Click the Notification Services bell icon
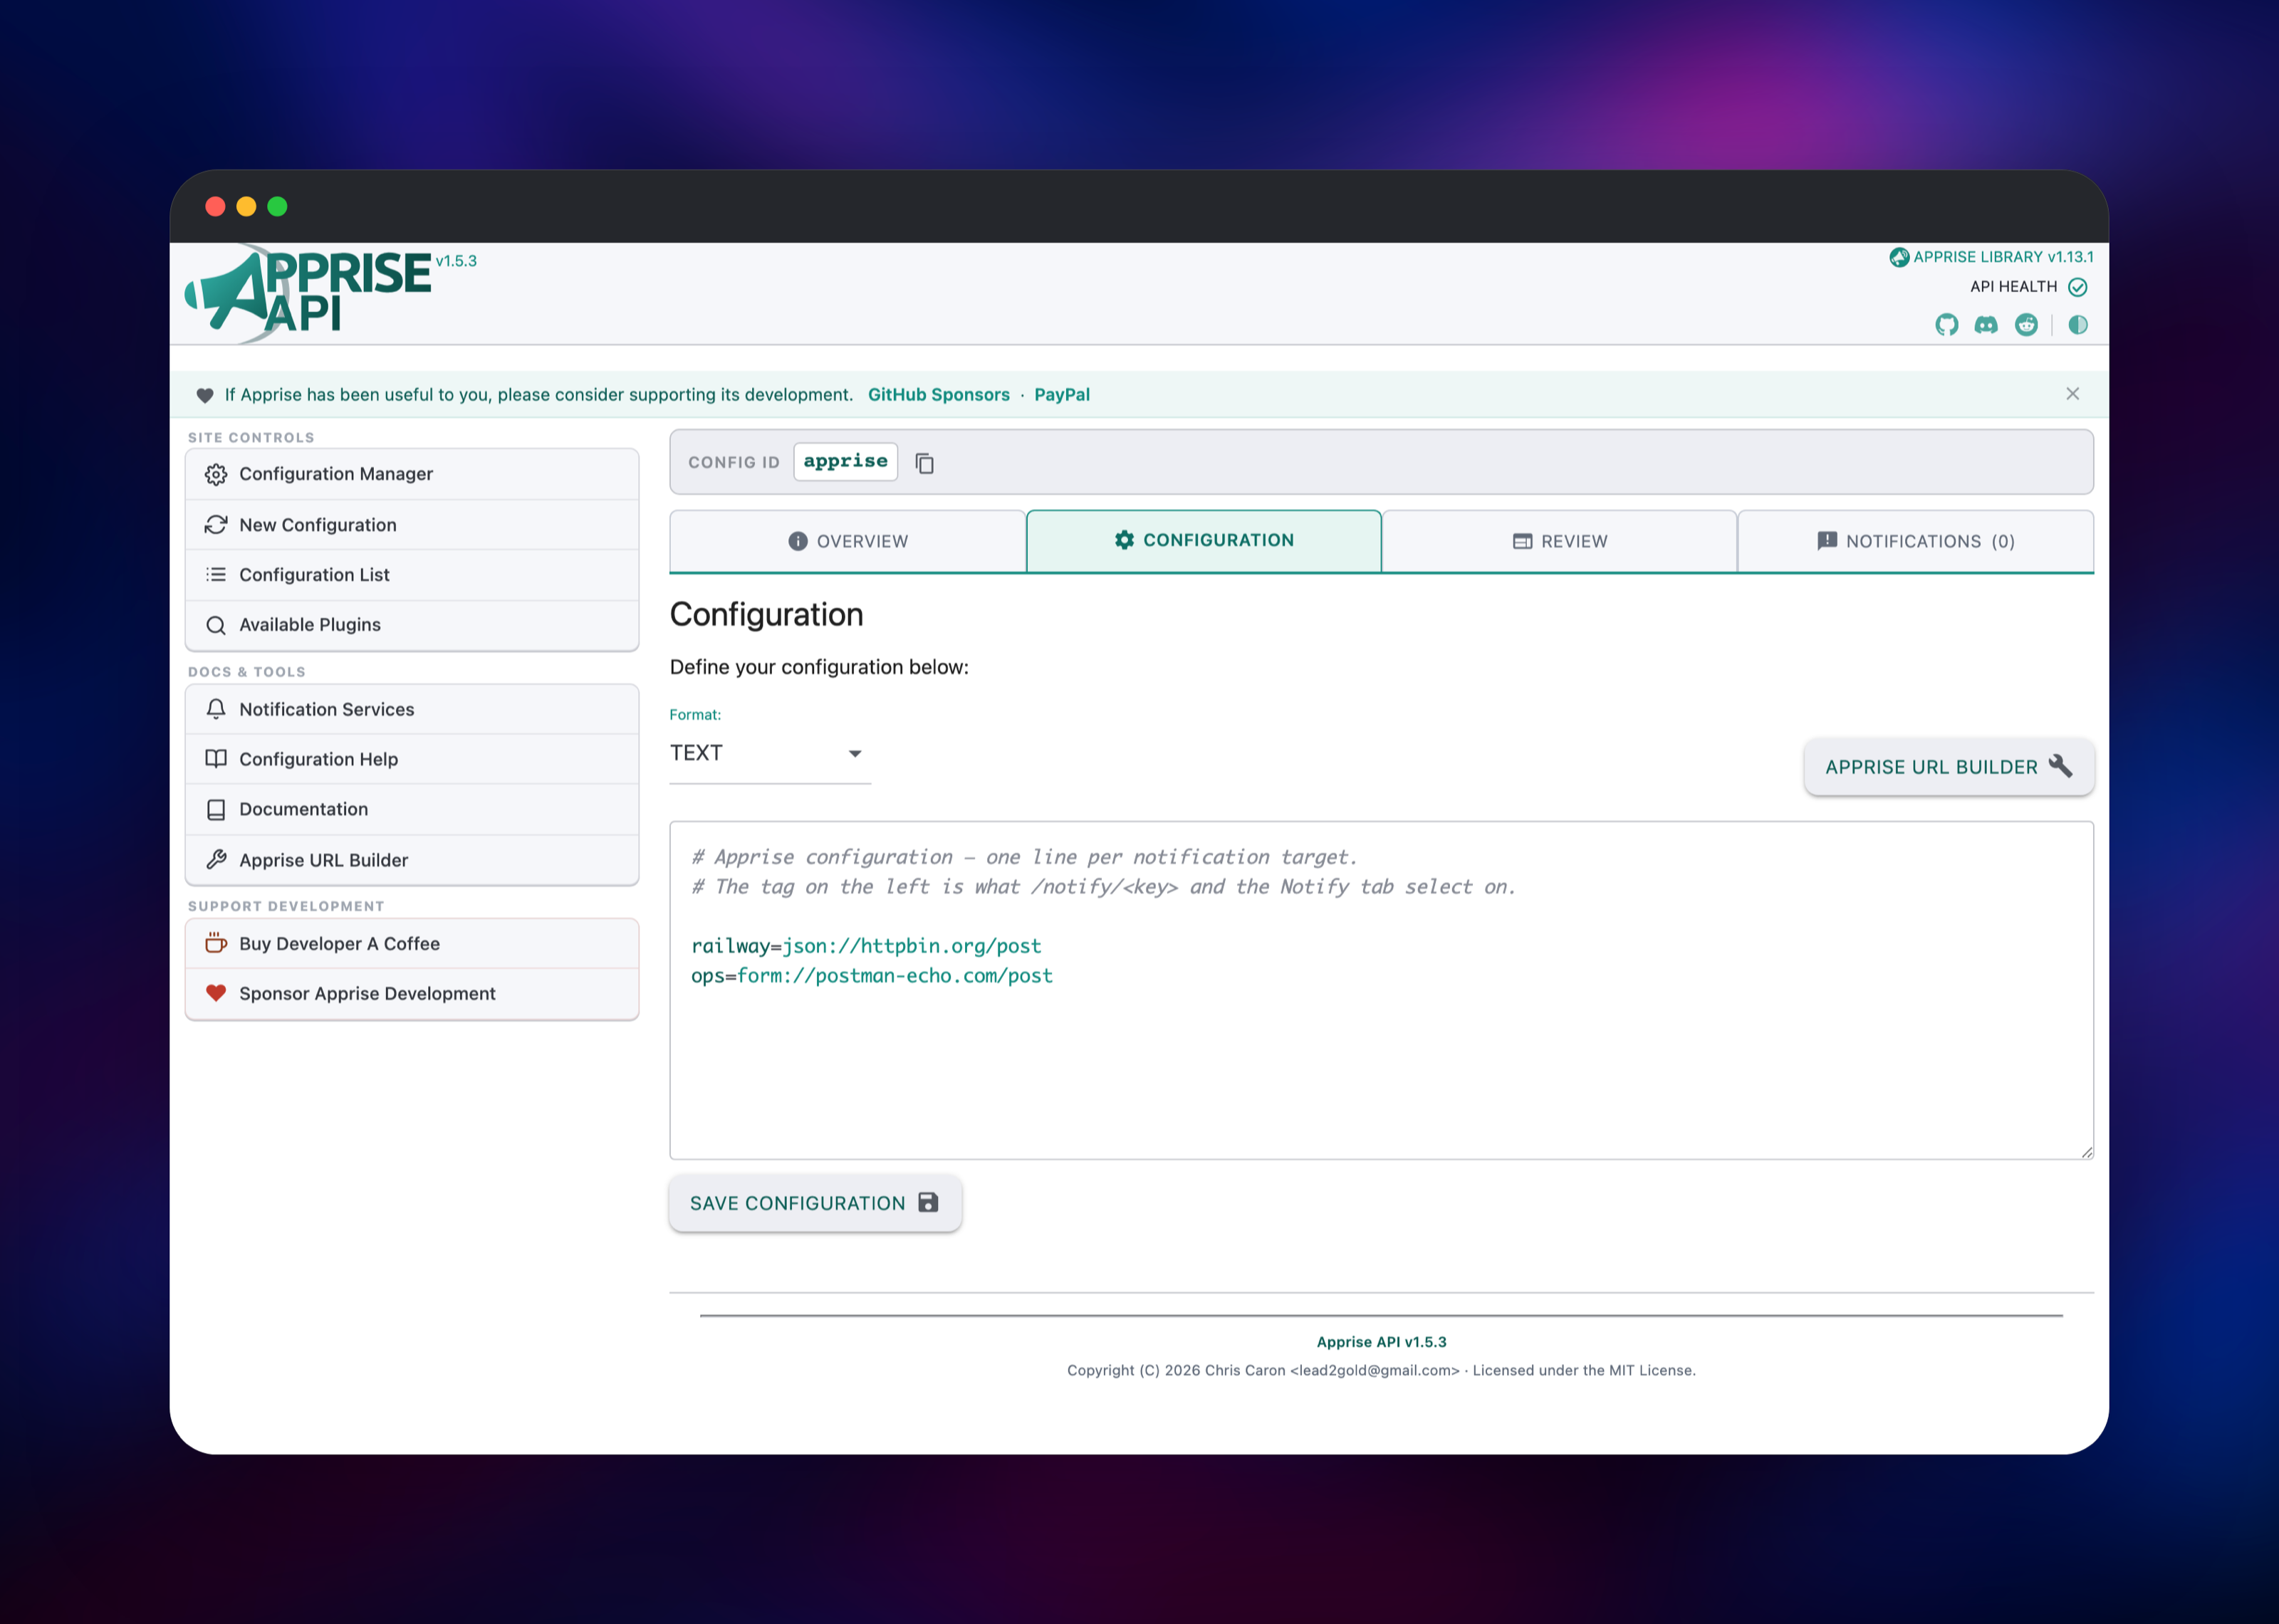The width and height of the screenshot is (2279, 1624). (x=216, y=709)
